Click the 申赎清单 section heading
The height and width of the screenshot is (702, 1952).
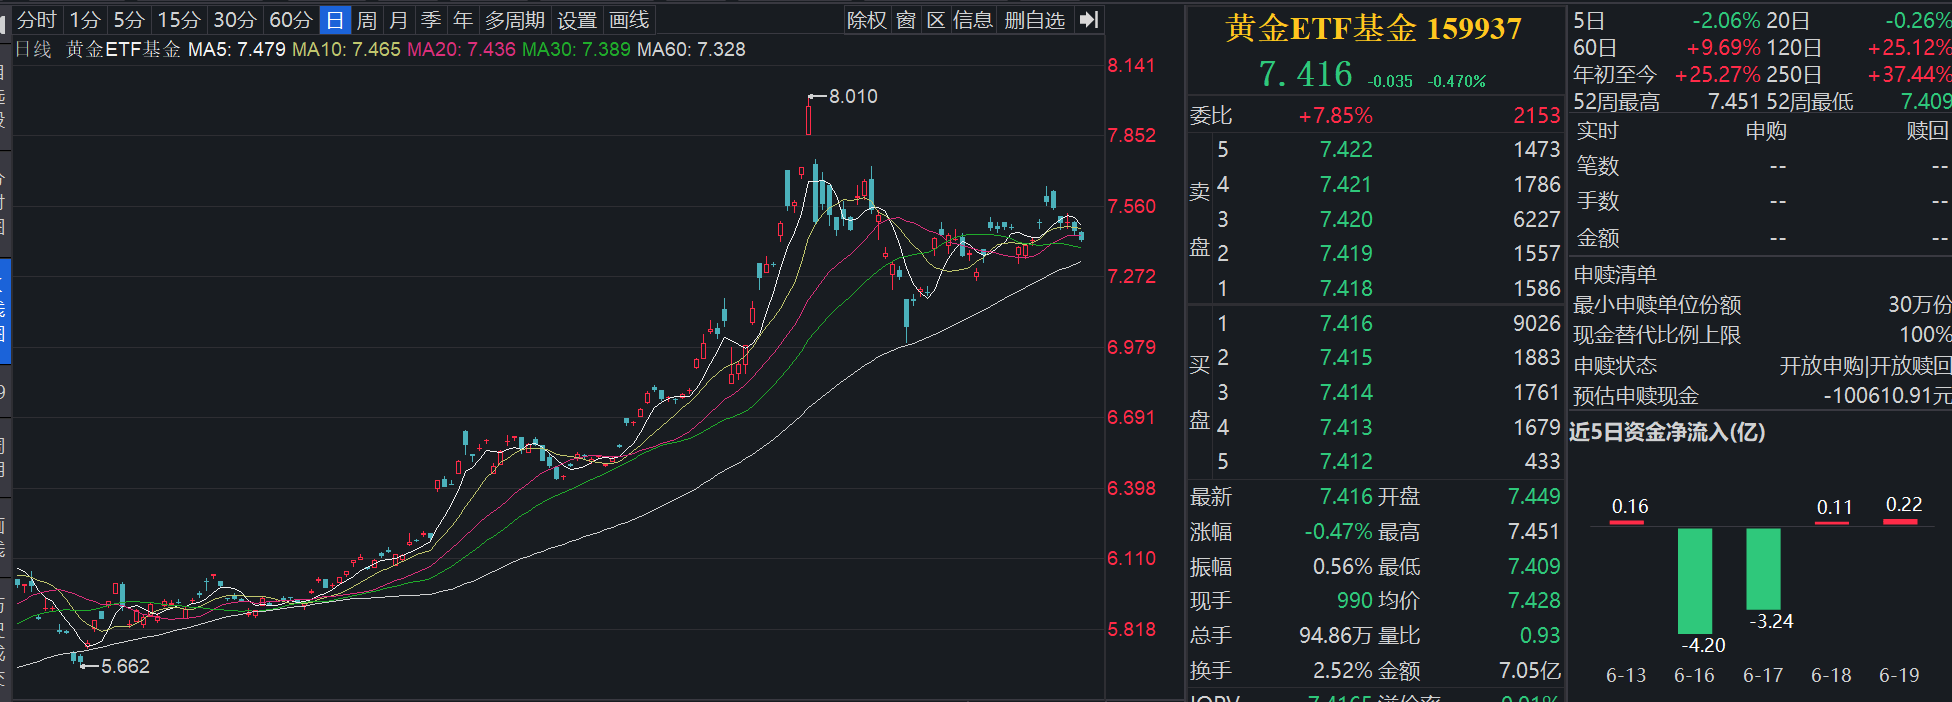pyautogui.click(x=1615, y=275)
